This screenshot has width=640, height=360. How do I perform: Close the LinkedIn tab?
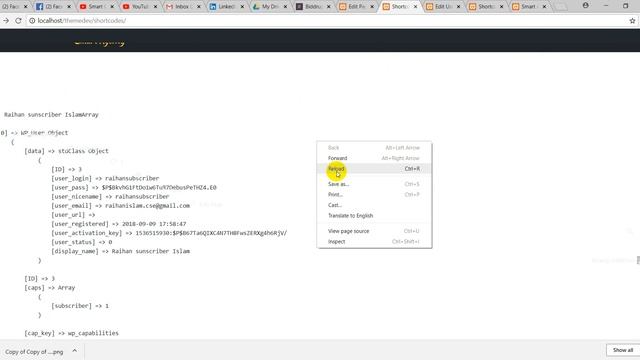(242, 7)
